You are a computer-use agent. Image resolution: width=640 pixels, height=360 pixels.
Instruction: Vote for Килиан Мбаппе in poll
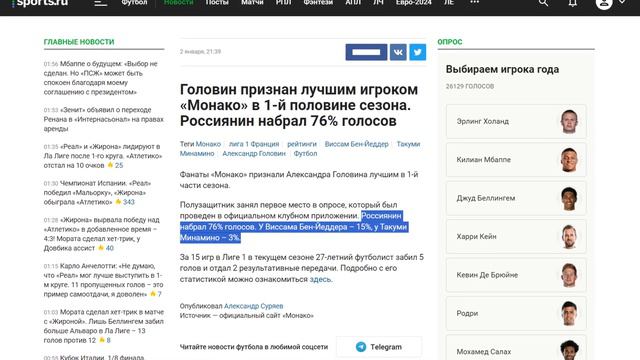(516, 160)
